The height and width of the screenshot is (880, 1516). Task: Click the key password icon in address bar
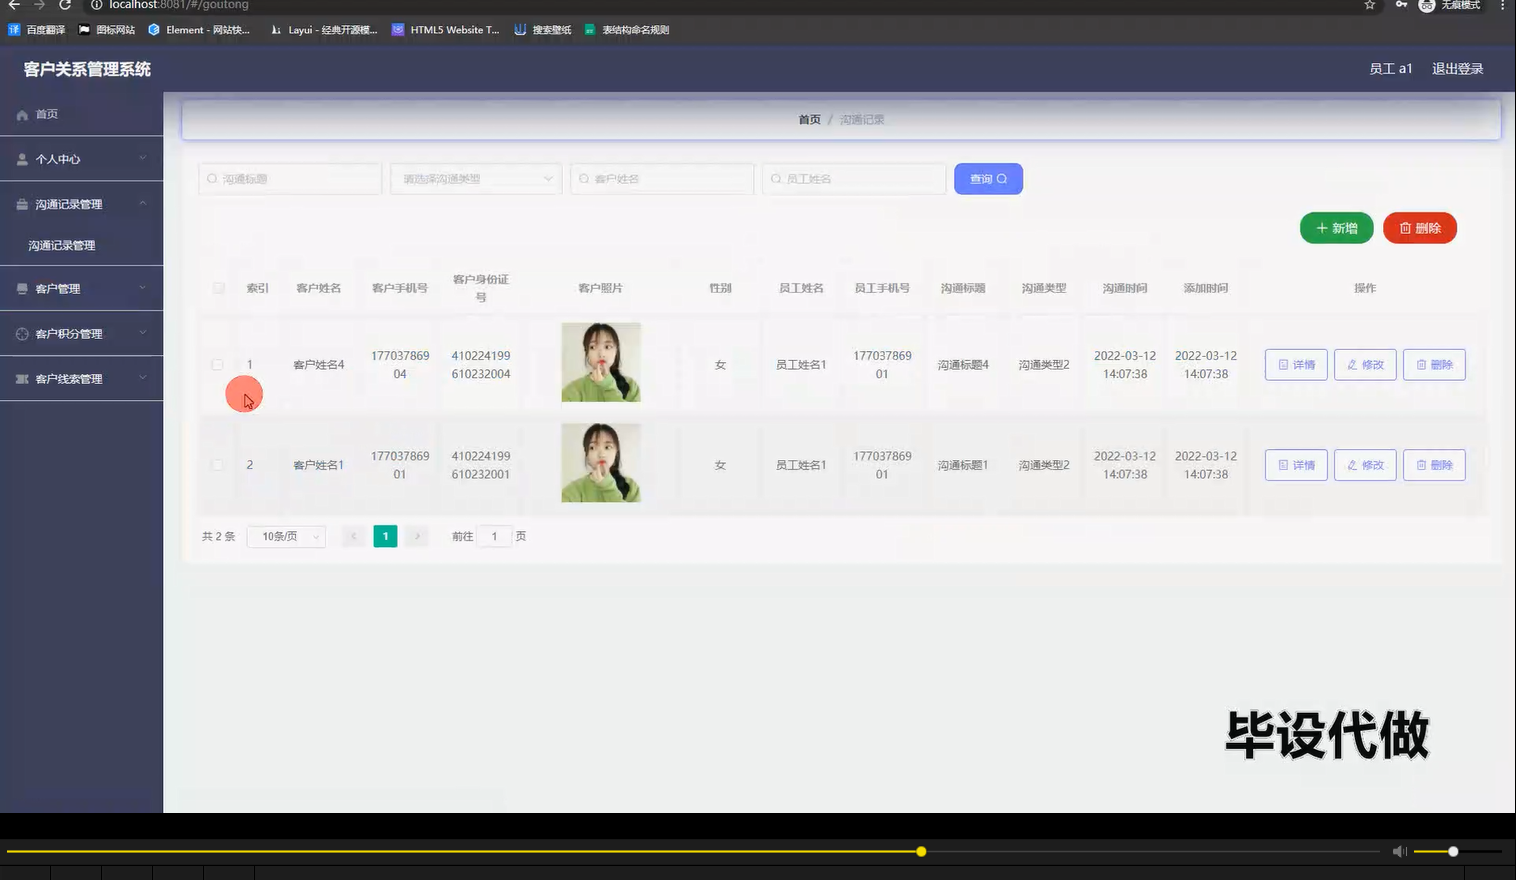tap(1401, 5)
